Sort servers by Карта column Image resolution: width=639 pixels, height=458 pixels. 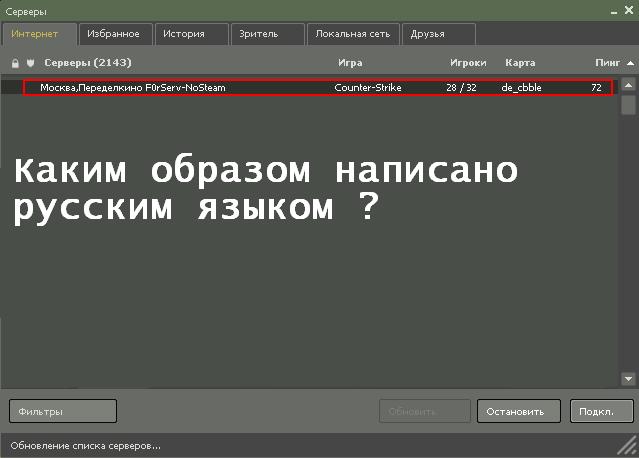pos(520,63)
